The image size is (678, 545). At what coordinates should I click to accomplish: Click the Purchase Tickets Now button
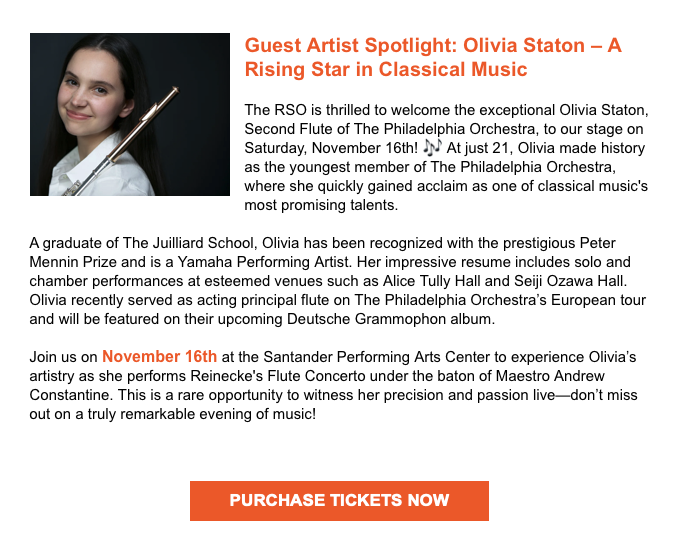click(339, 501)
